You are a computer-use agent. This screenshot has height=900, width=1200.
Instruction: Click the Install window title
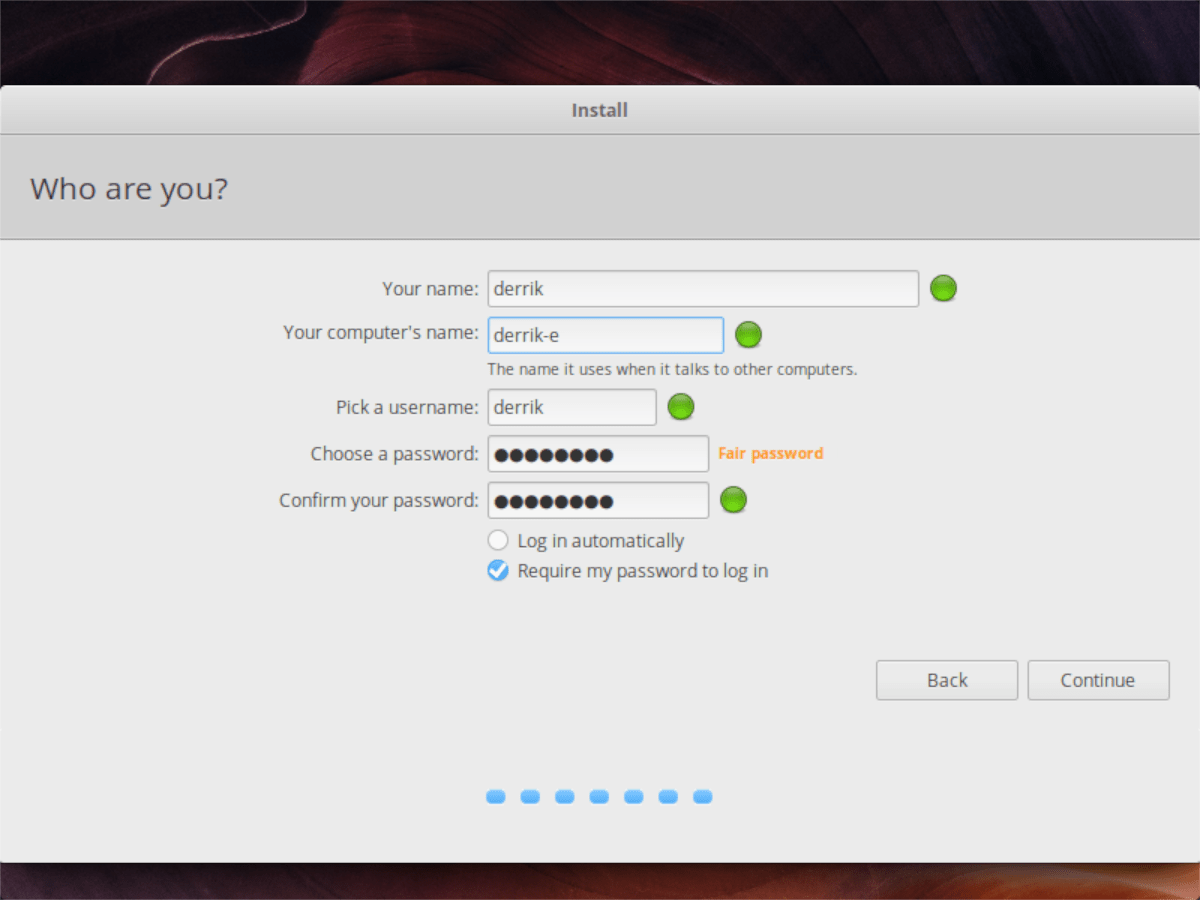pos(600,110)
